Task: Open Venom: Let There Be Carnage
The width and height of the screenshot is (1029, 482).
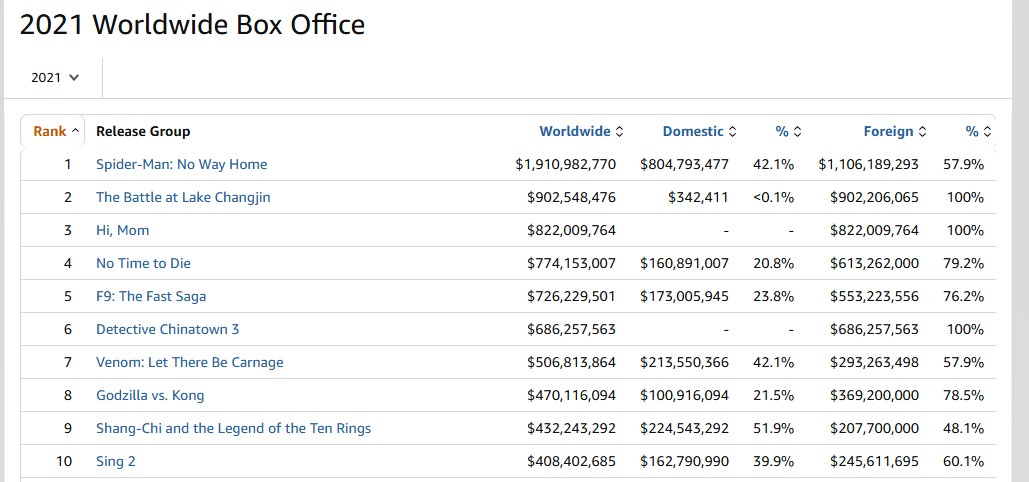Action: (189, 362)
